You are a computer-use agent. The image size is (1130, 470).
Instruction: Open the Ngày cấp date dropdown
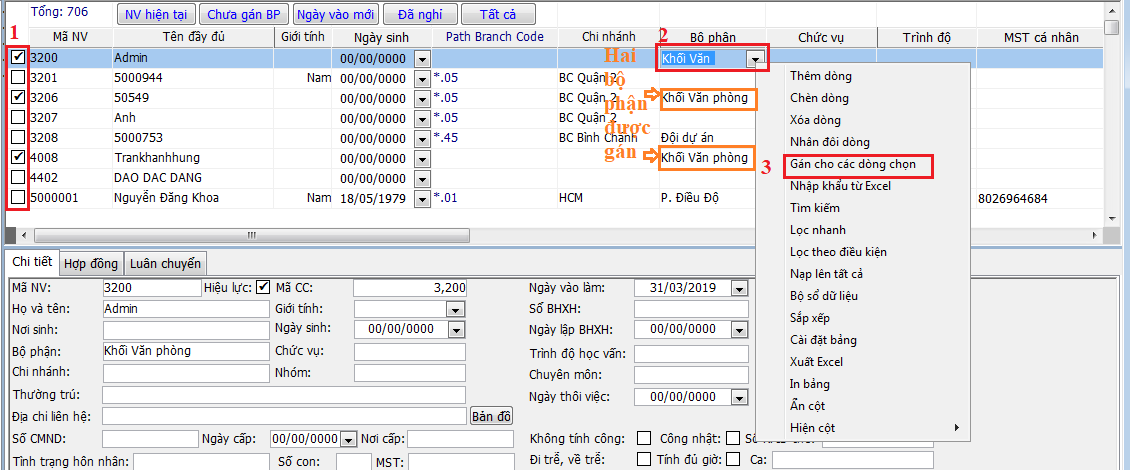pyautogui.click(x=349, y=439)
